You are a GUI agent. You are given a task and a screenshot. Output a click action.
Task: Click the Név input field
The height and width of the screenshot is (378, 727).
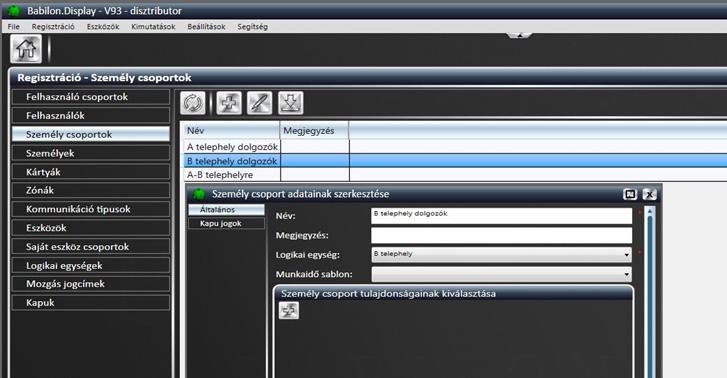(x=502, y=216)
